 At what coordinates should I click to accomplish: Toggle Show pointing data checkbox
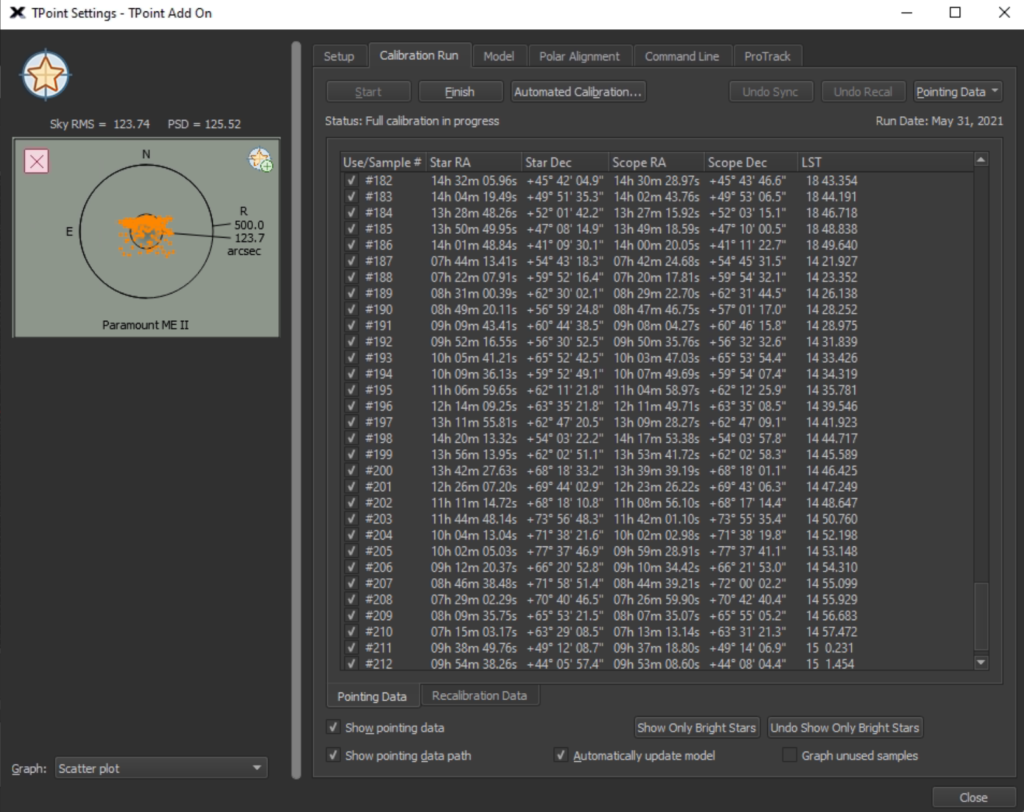coord(333,727)
